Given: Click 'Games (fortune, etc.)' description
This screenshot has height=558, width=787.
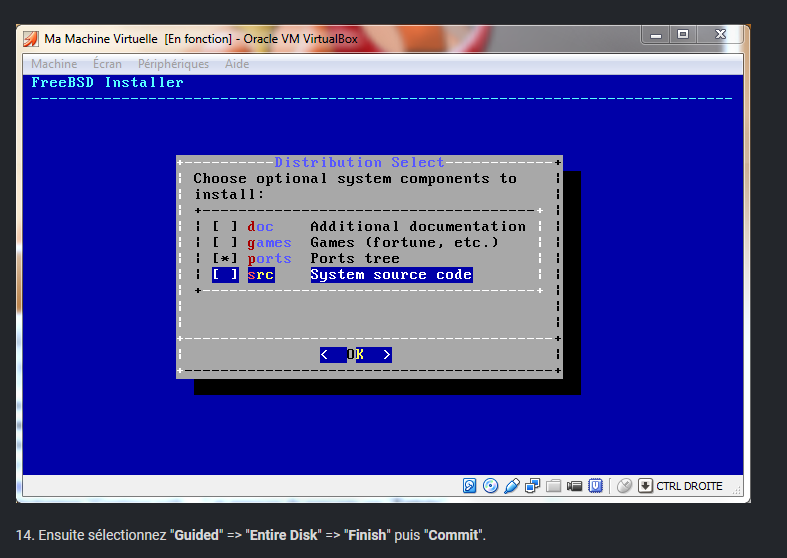Looking at the screenshot, I should (x=405, y=243).
